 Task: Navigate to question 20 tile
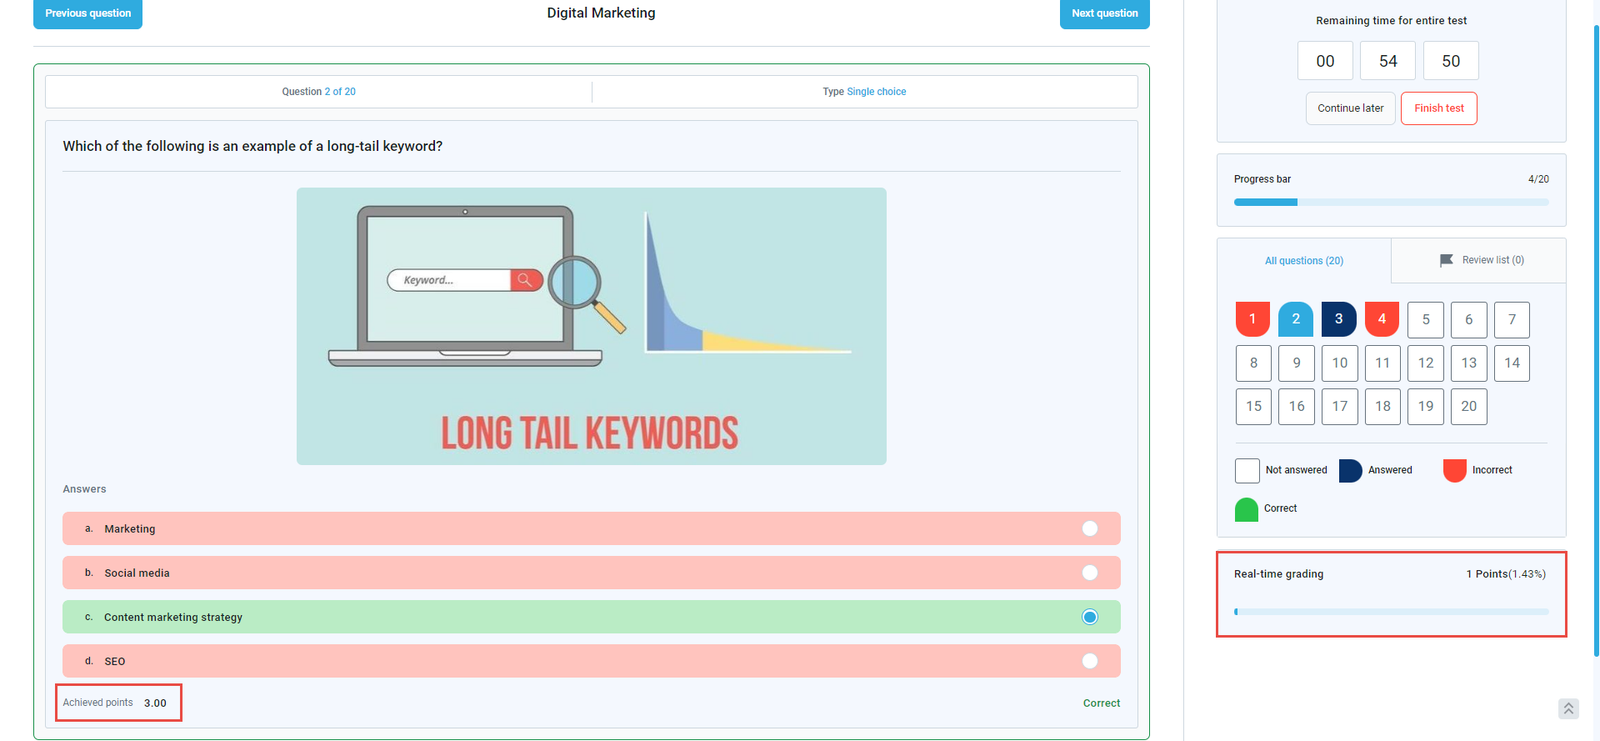[x=1468, y=406]
